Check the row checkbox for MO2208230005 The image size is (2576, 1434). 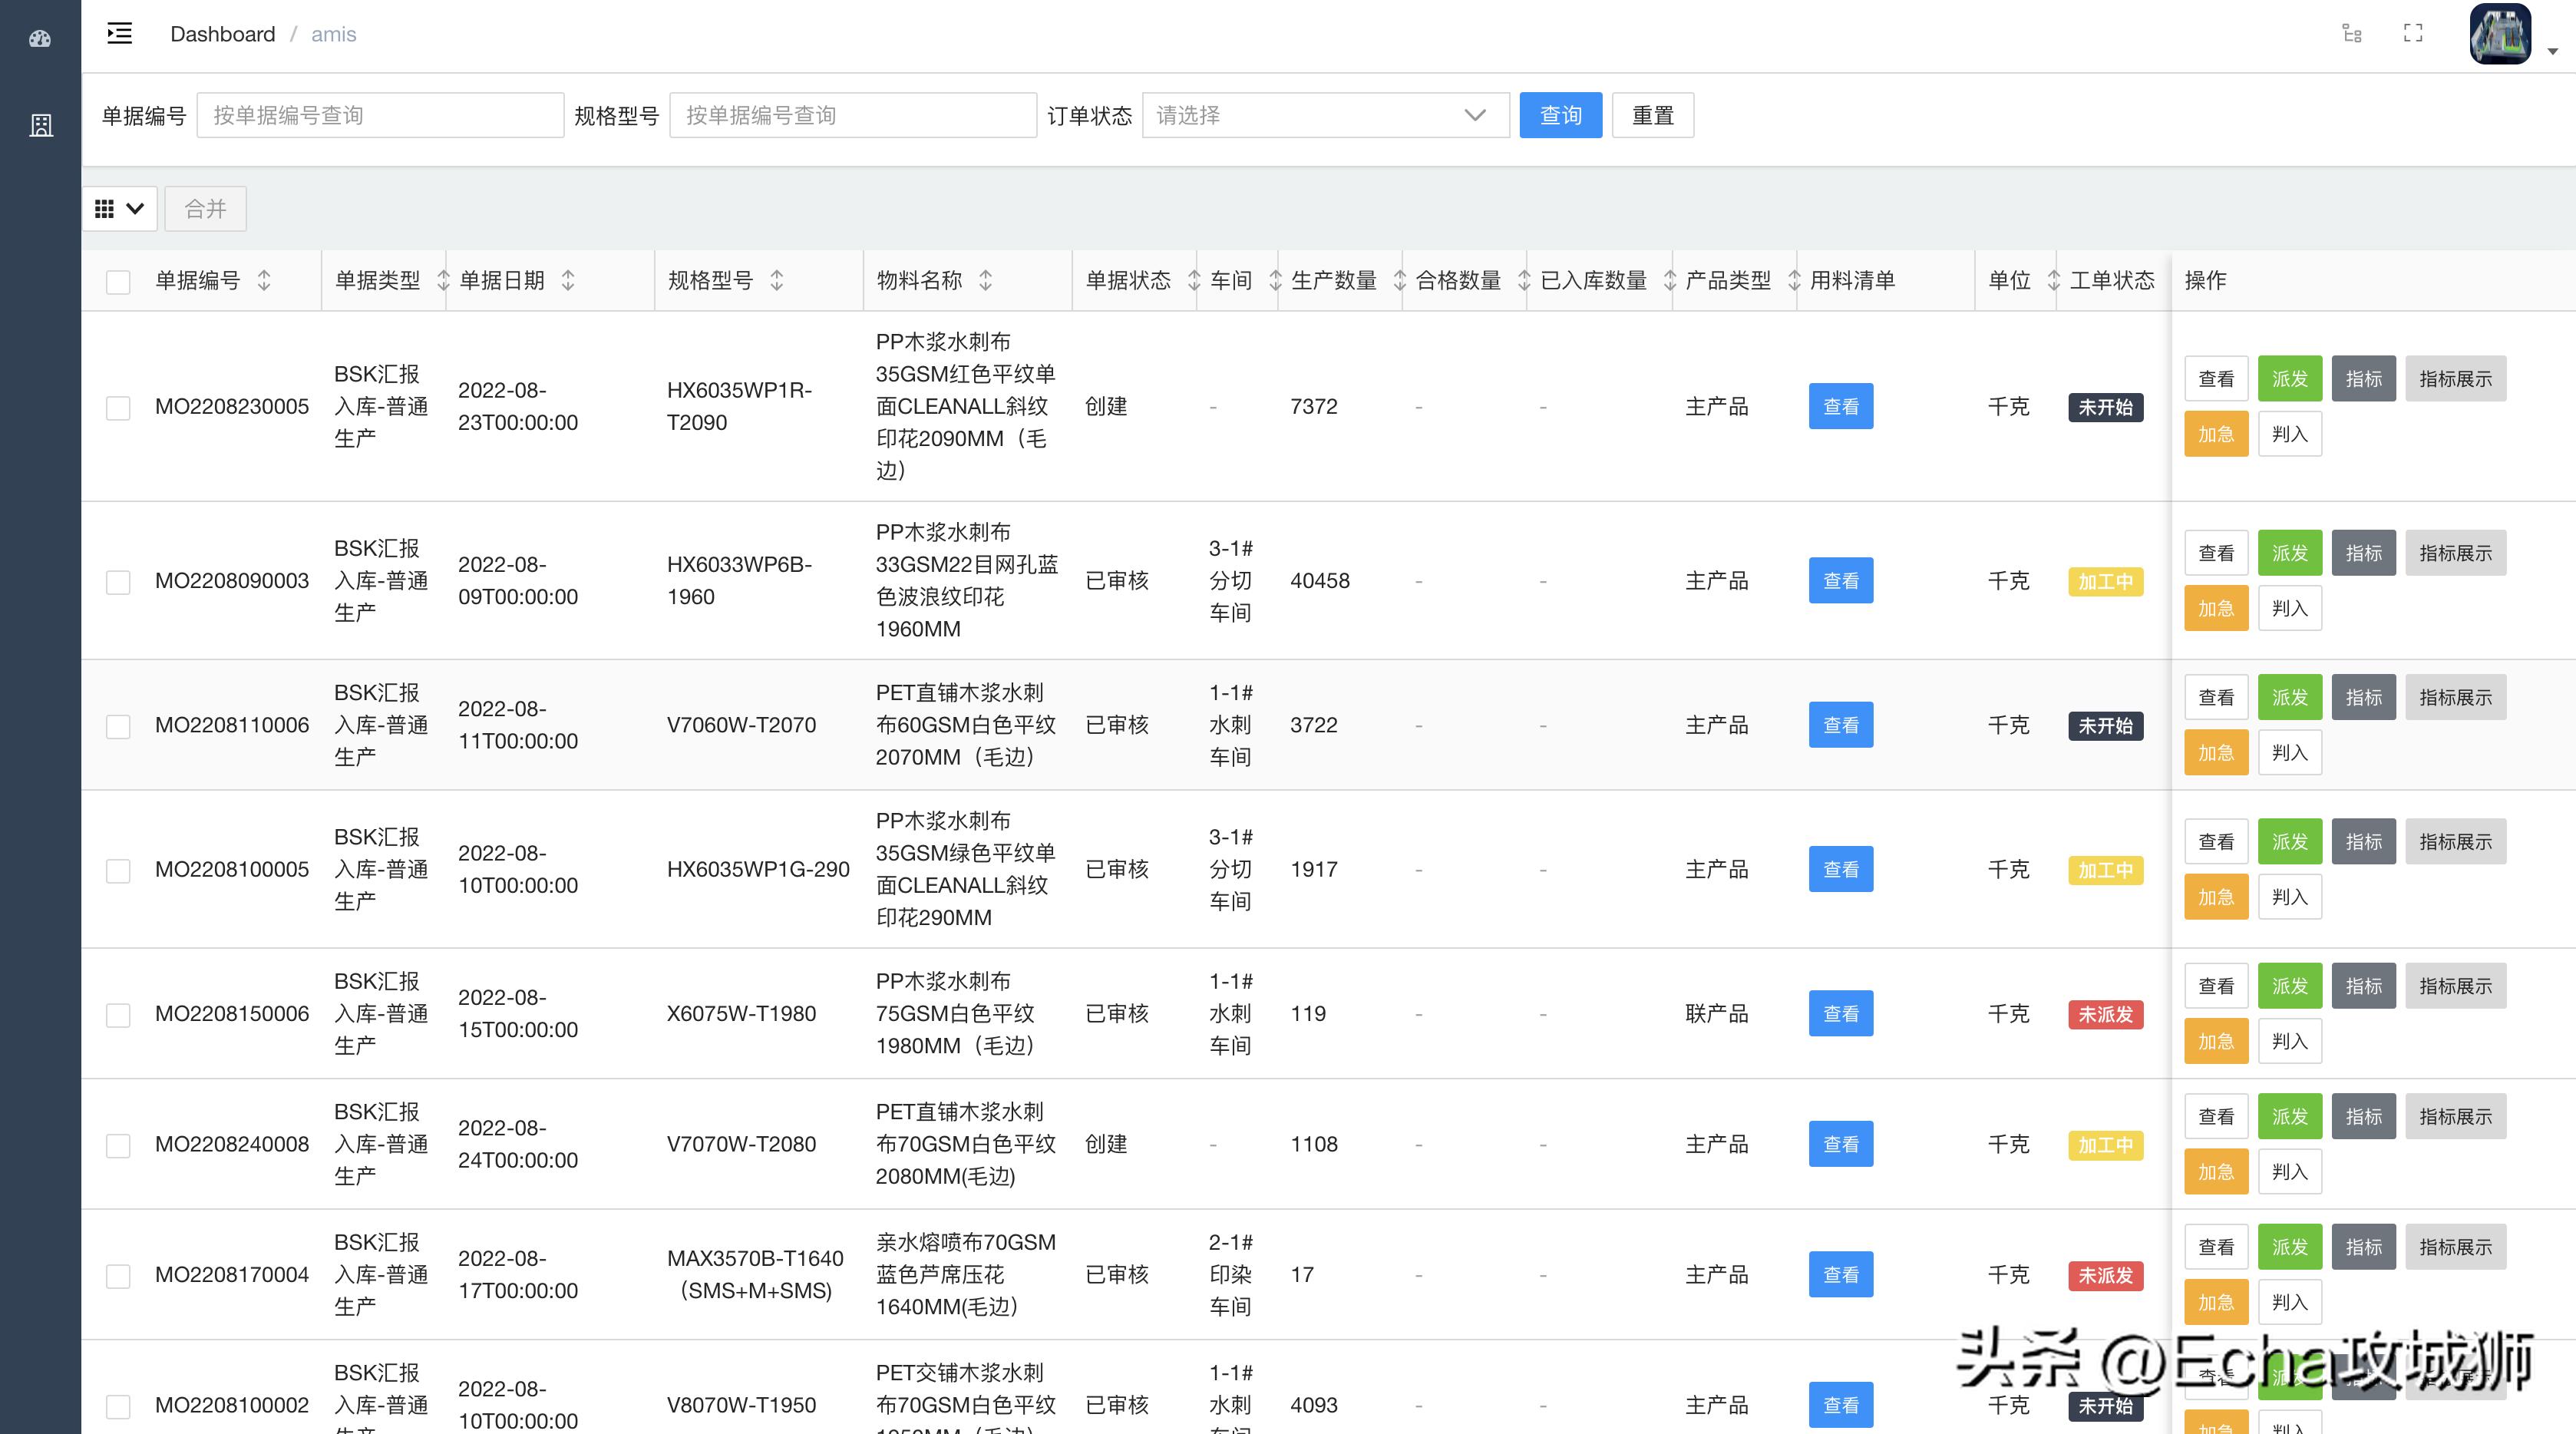[118, 407]
